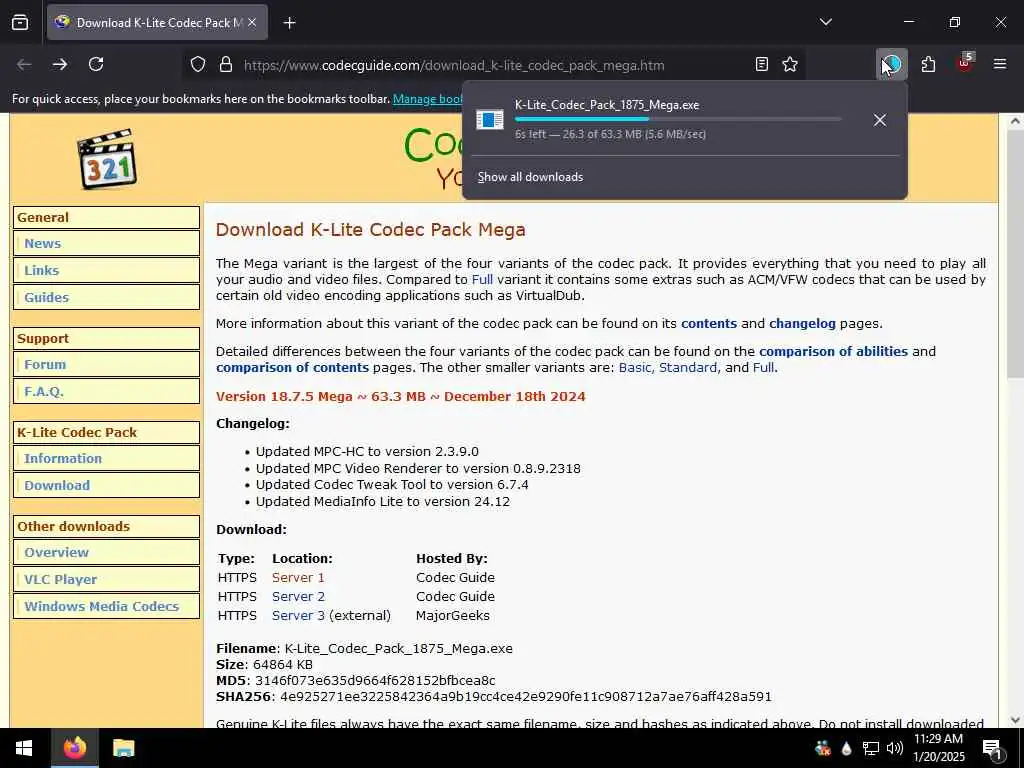1024x768 pixels.
Task: Click page scrollbar down arrow
Action: pos(1014,720)
